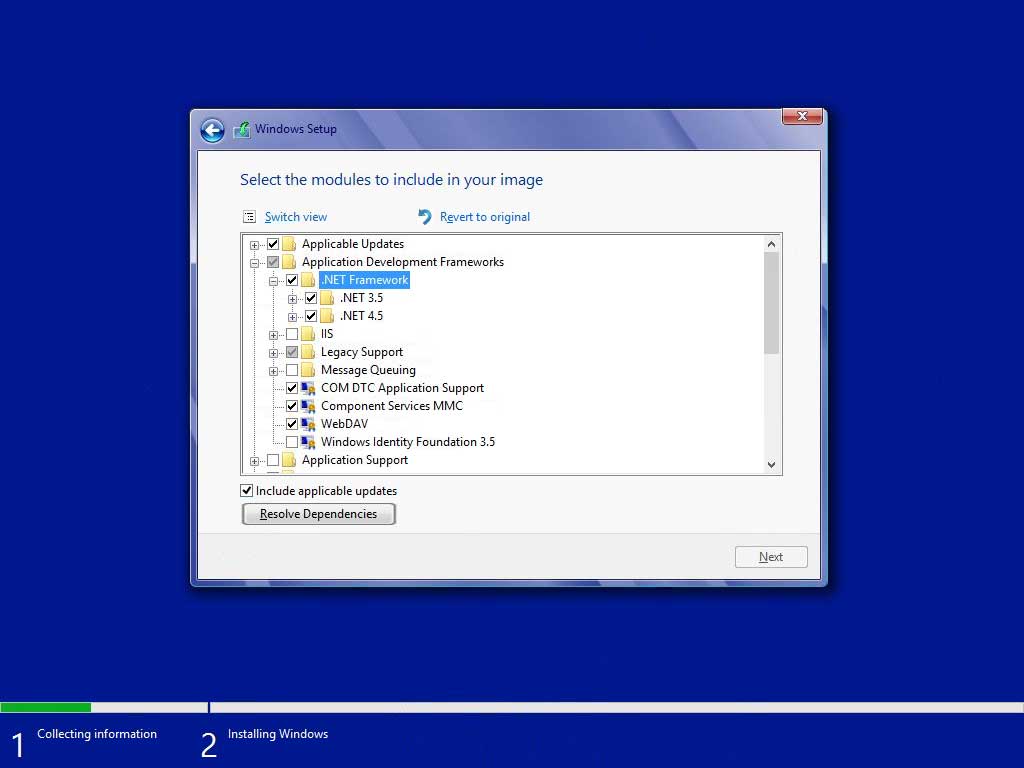Click the Application Support folder icon

[289, 460]
